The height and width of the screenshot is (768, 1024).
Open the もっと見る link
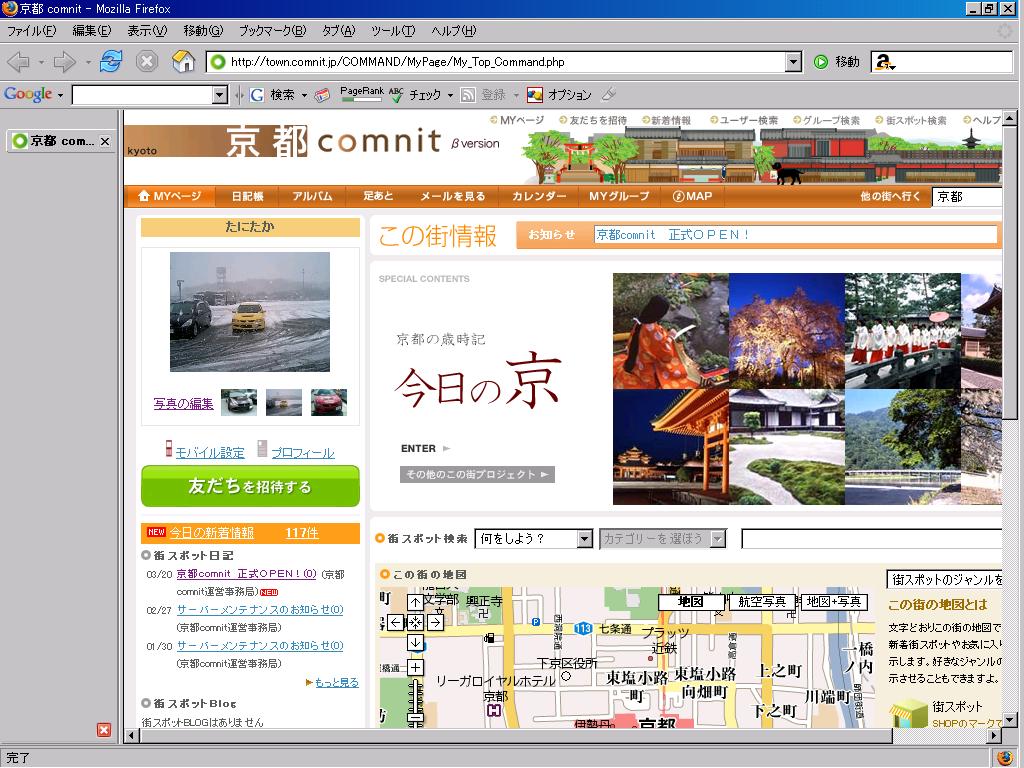tap(337, 682)
